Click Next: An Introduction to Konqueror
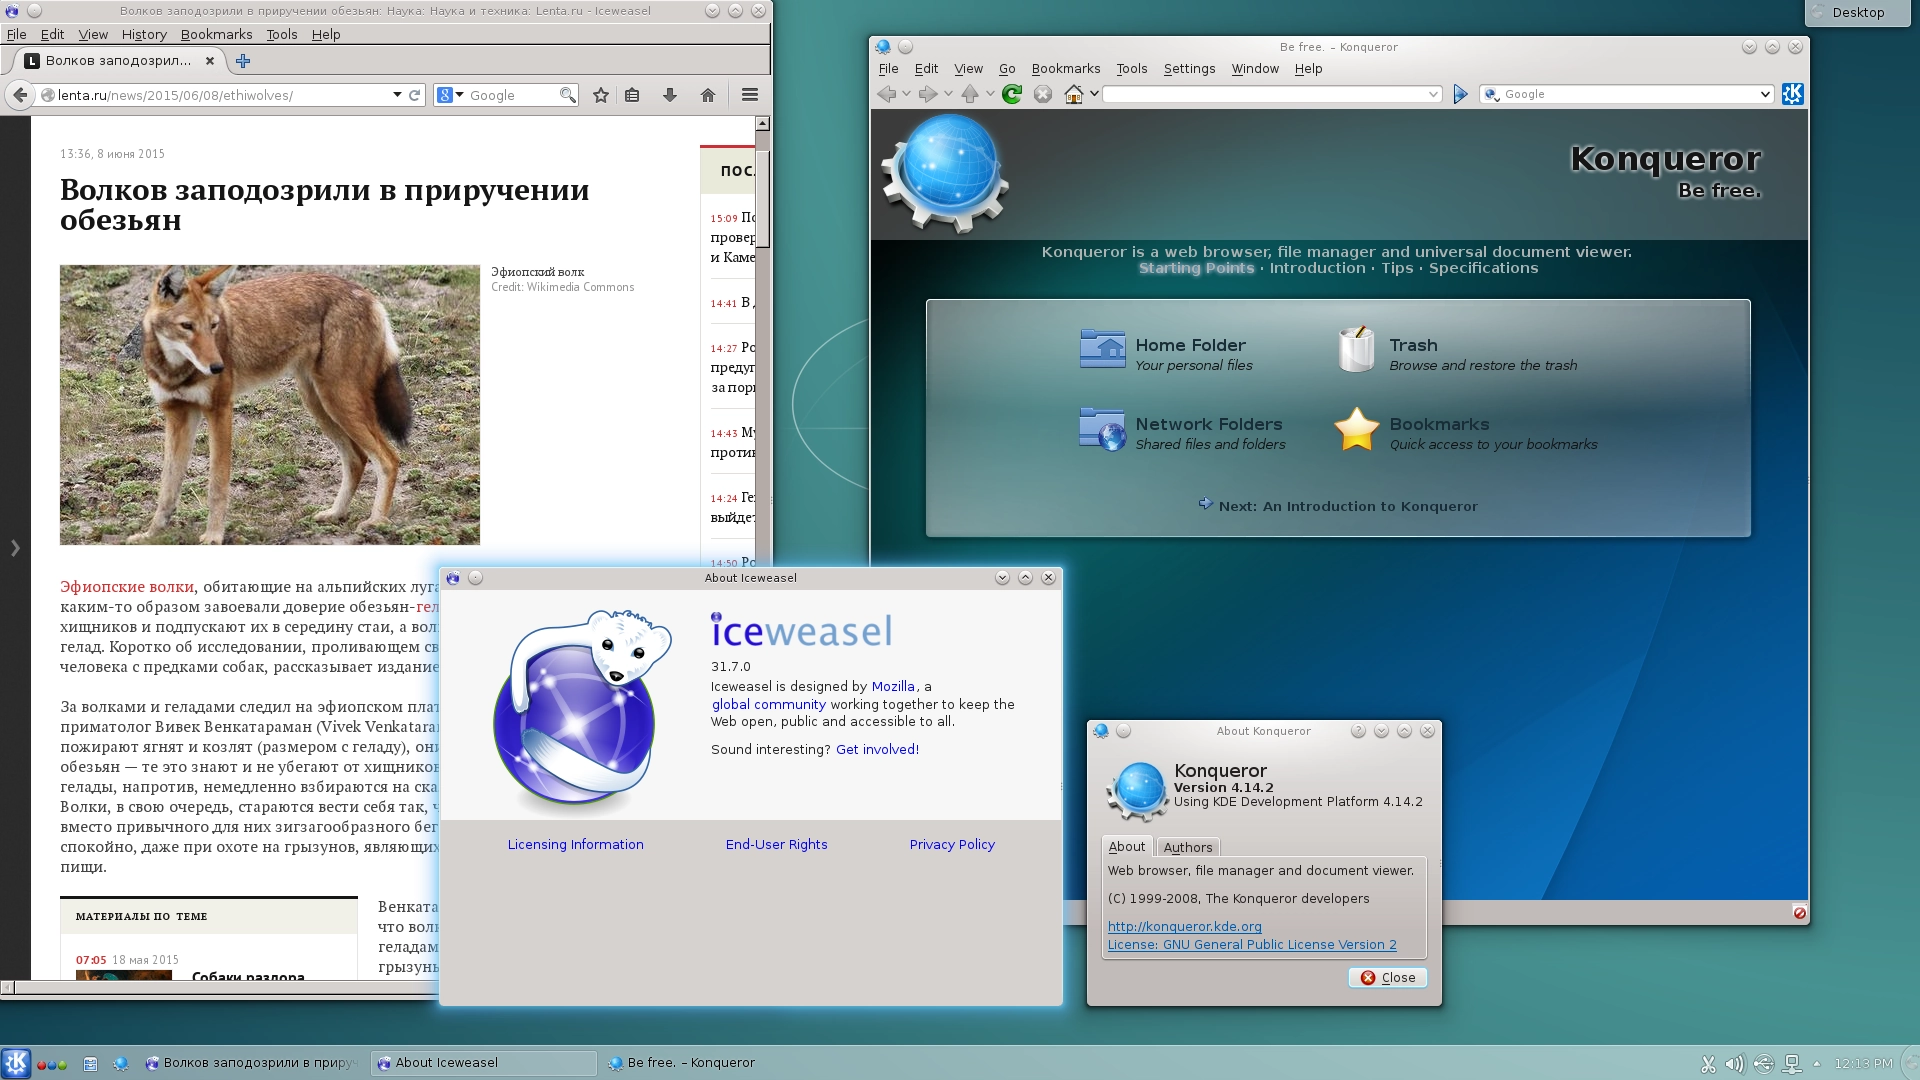The height and width of the screenshot is (1080, 1920). (x=1338, y=506)
